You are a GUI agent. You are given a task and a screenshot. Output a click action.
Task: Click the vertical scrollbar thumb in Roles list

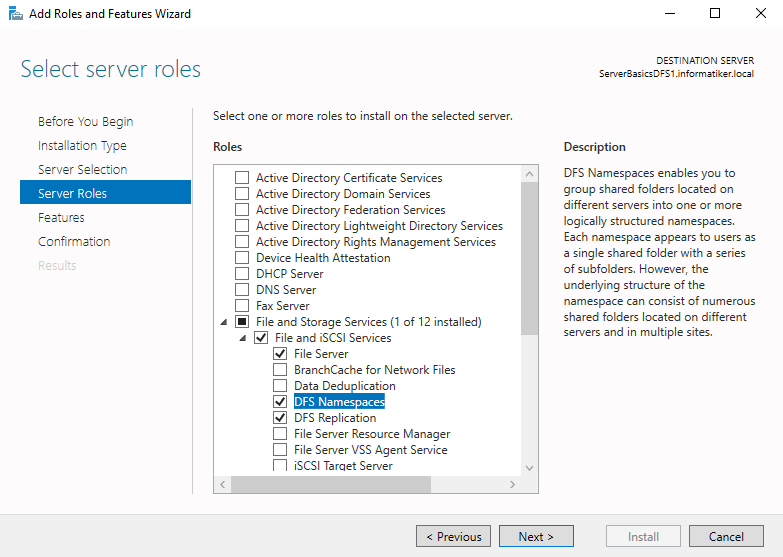[x=529, y=258]
